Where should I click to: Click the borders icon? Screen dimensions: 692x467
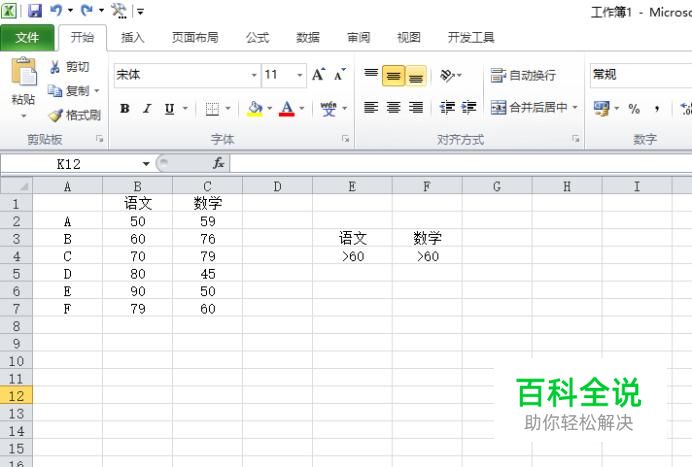[x=212, y=109]
